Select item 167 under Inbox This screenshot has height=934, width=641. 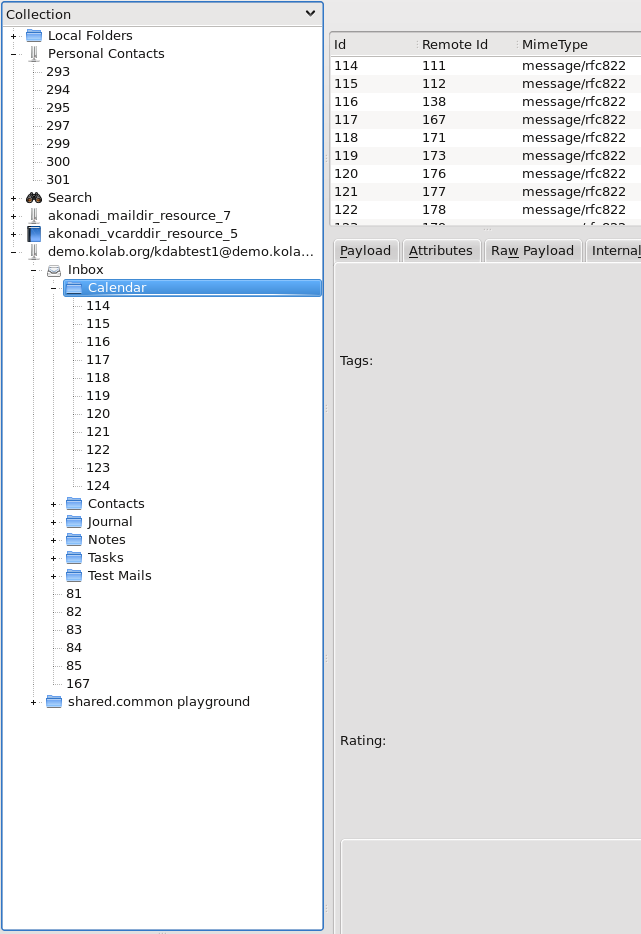click(x=78, y=684)
